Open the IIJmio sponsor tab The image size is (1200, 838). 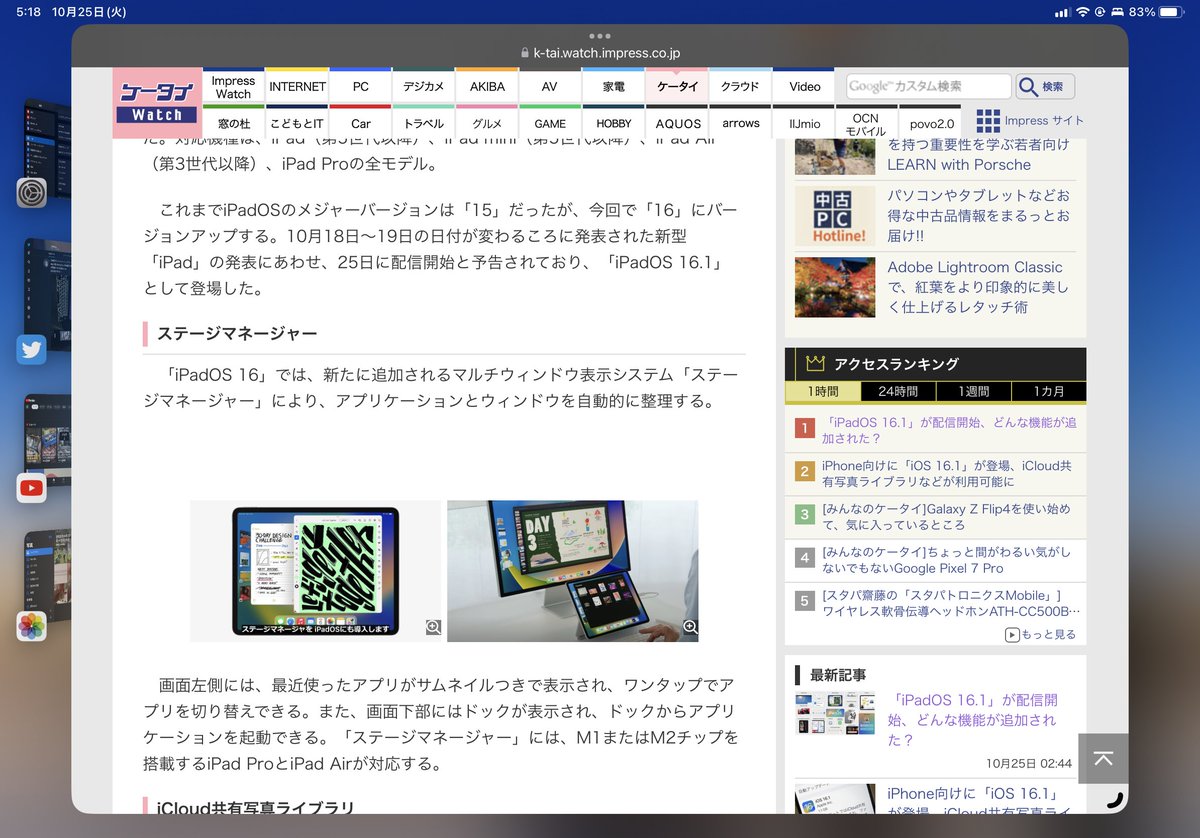pyautogui.click(x=804, y=123)
